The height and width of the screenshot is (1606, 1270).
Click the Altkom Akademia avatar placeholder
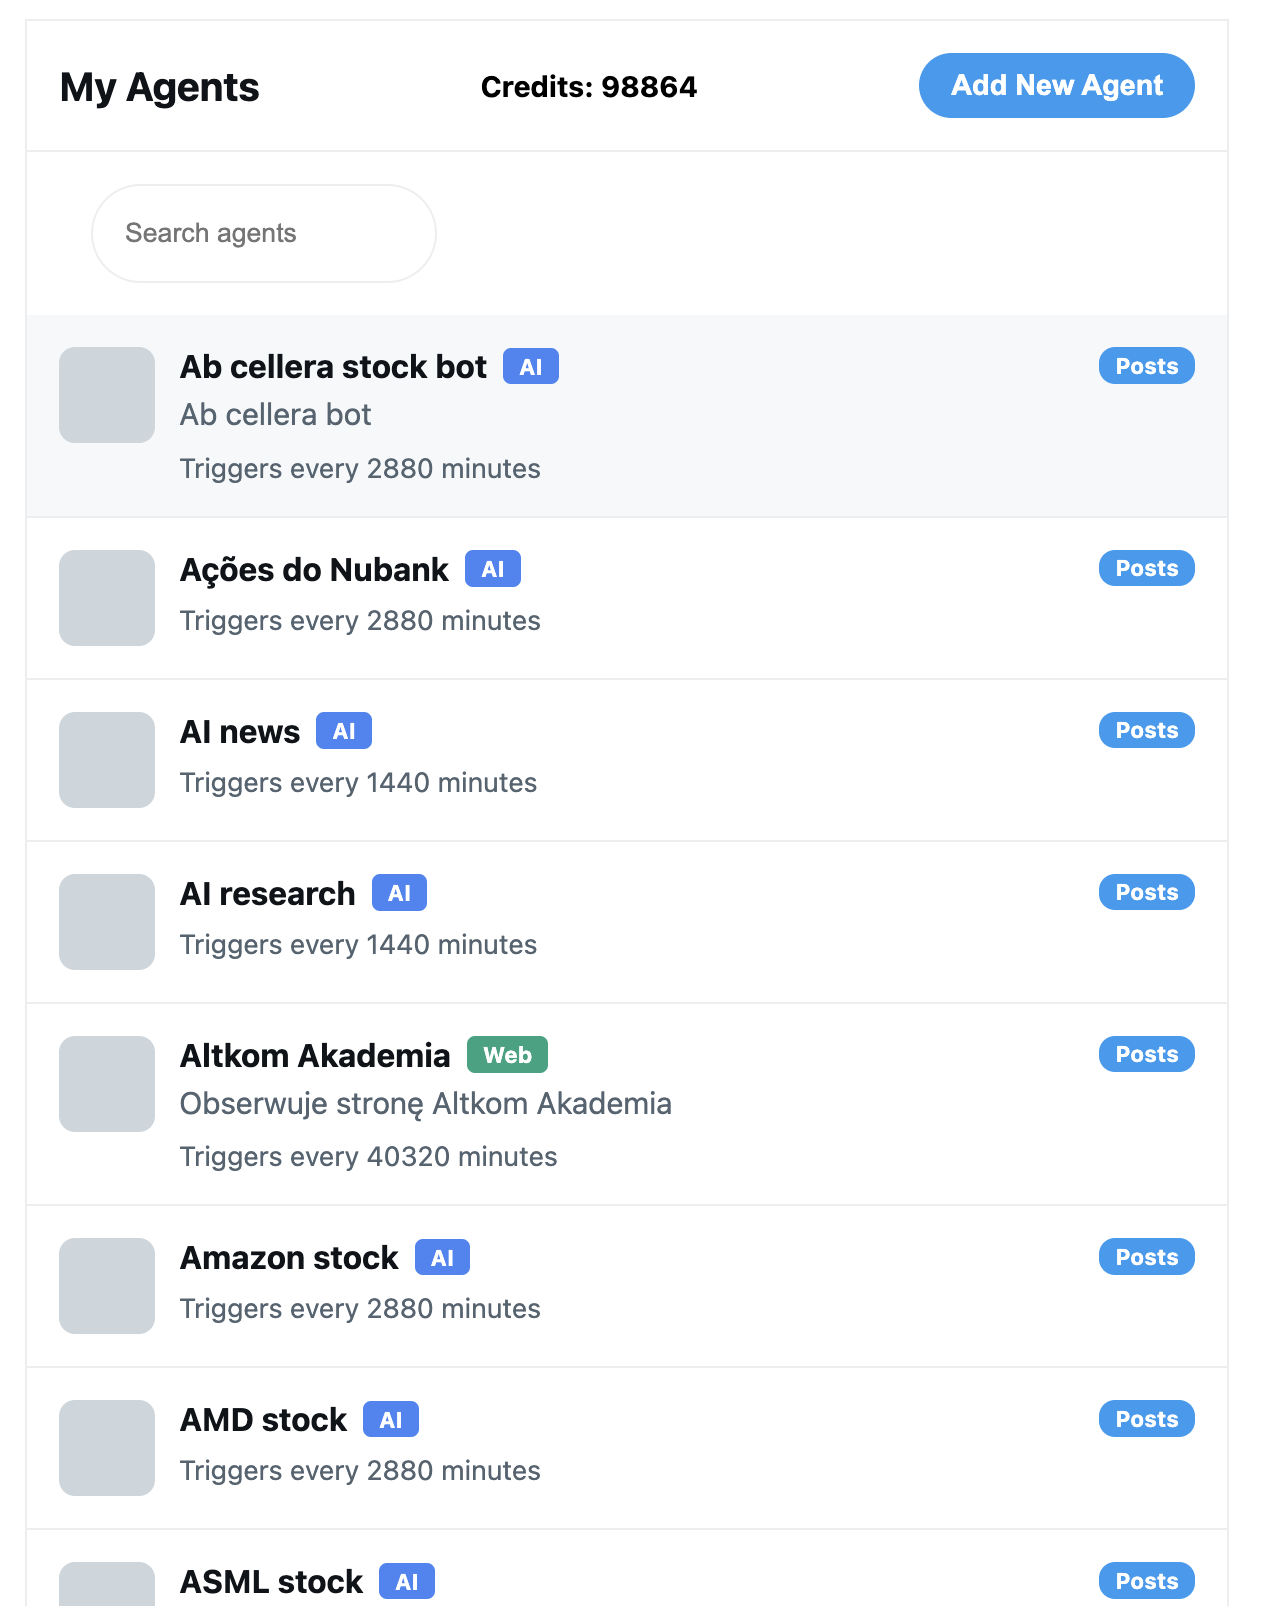106,1083
